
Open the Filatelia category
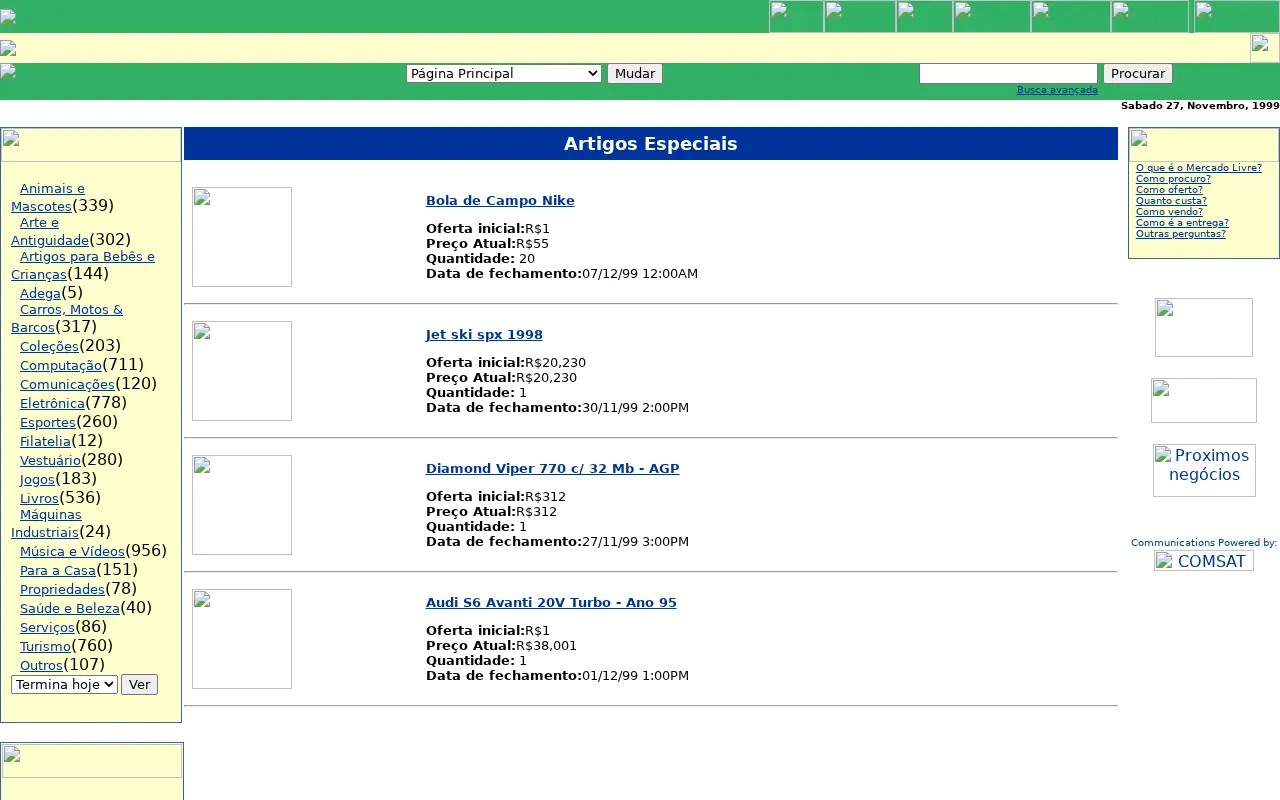point(45,441)
